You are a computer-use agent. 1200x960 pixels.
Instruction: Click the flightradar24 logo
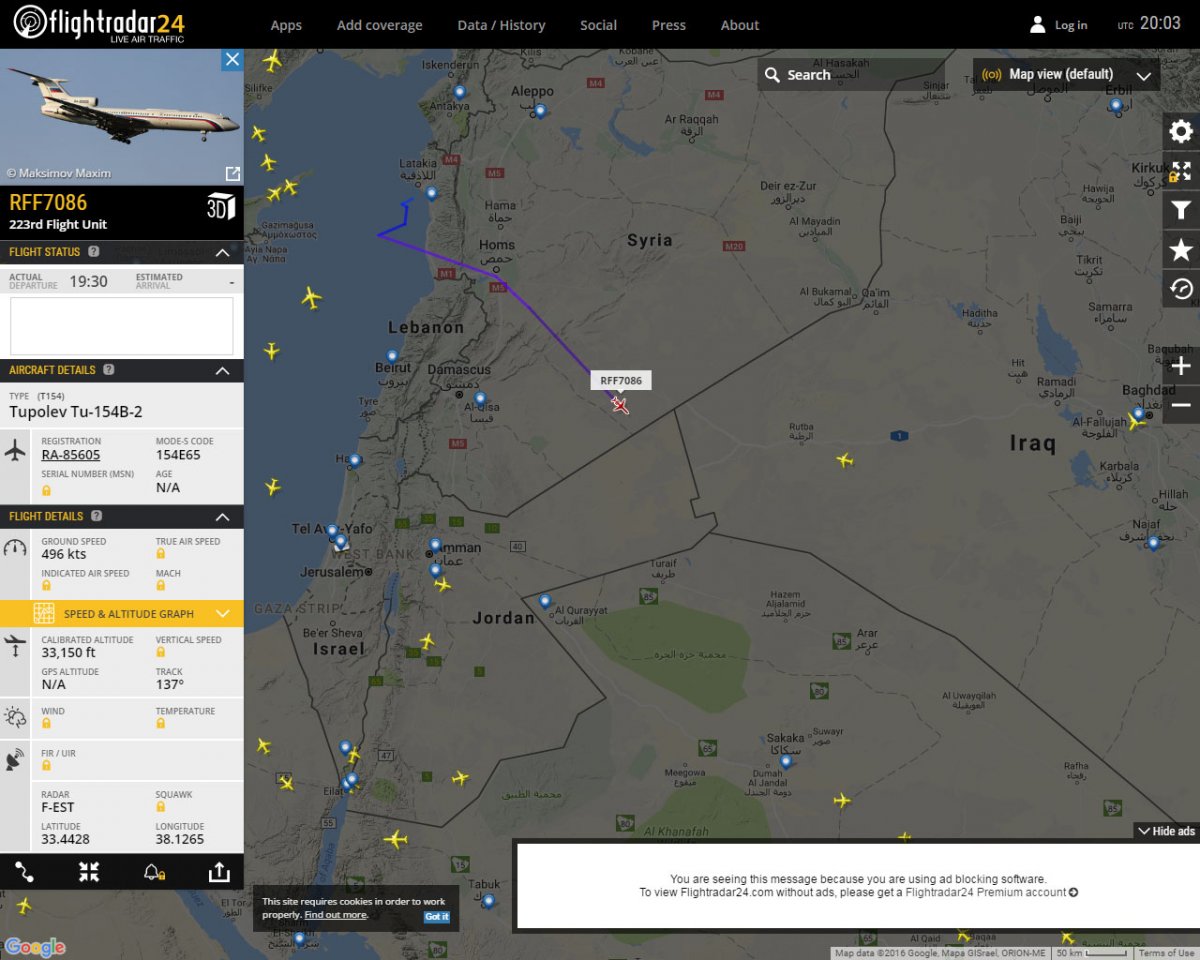99,22
